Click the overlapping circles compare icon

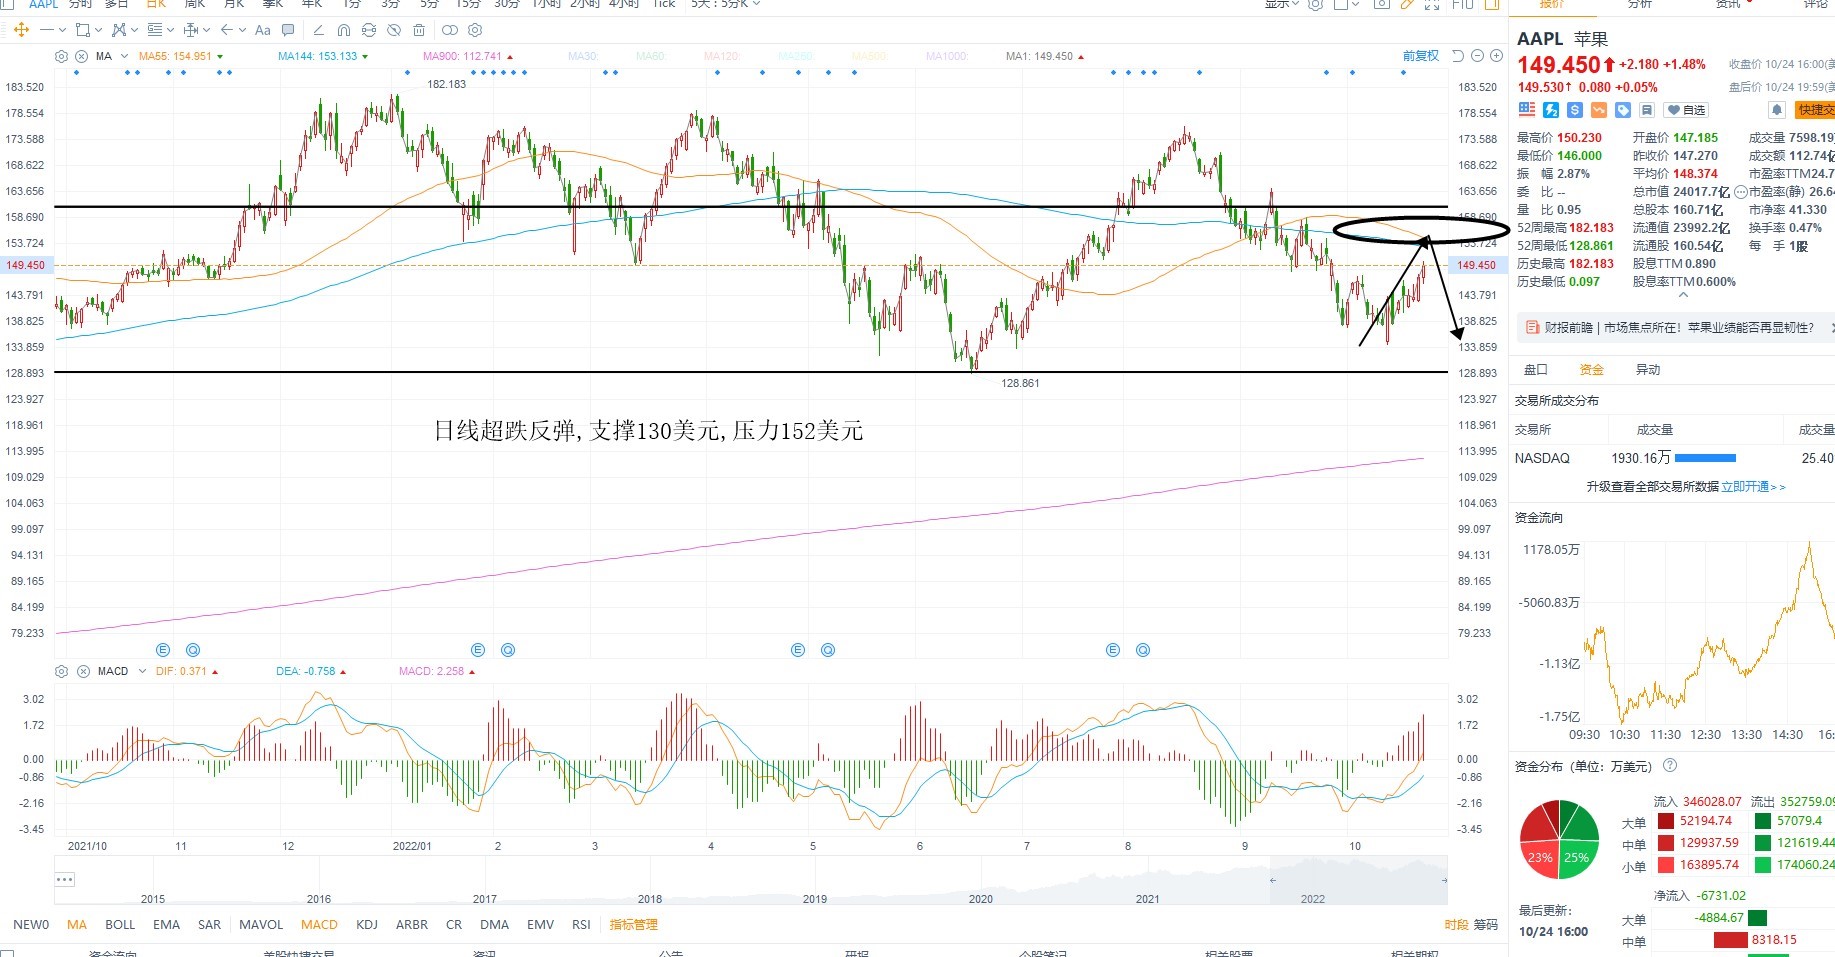tap(450, 30)
